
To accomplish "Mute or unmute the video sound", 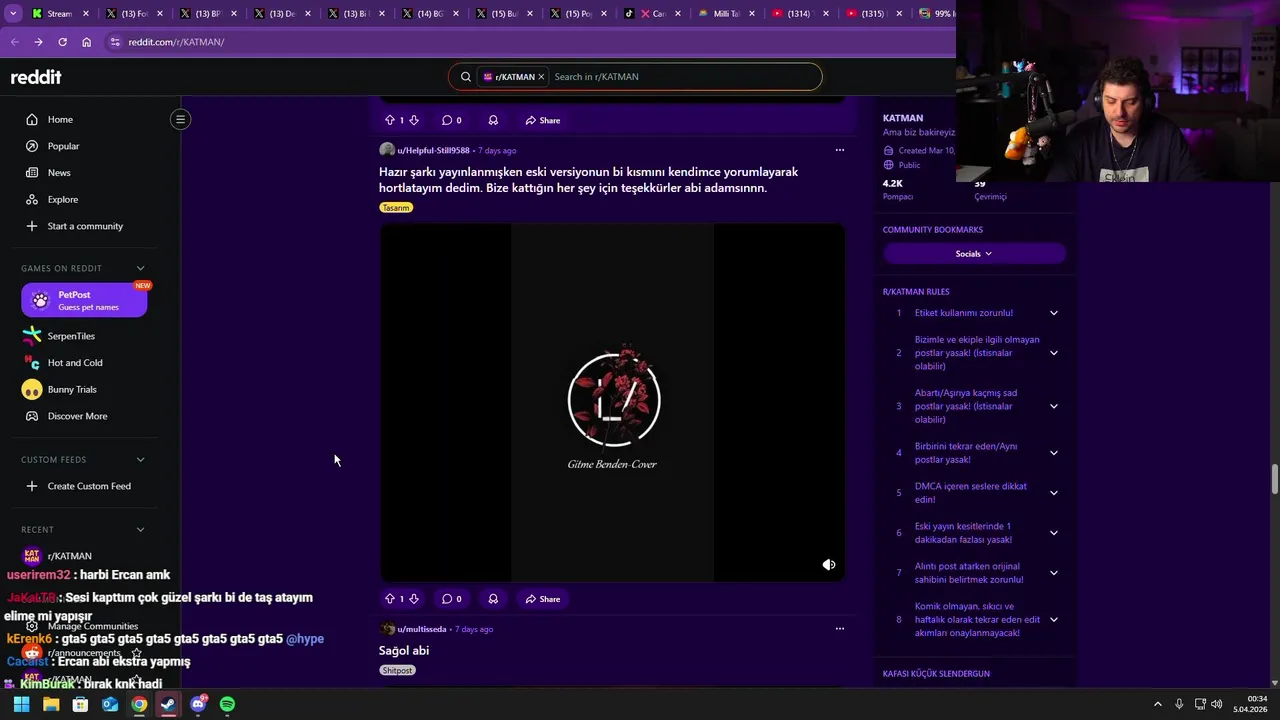I will pyautogui.click(x=829, y=565).
